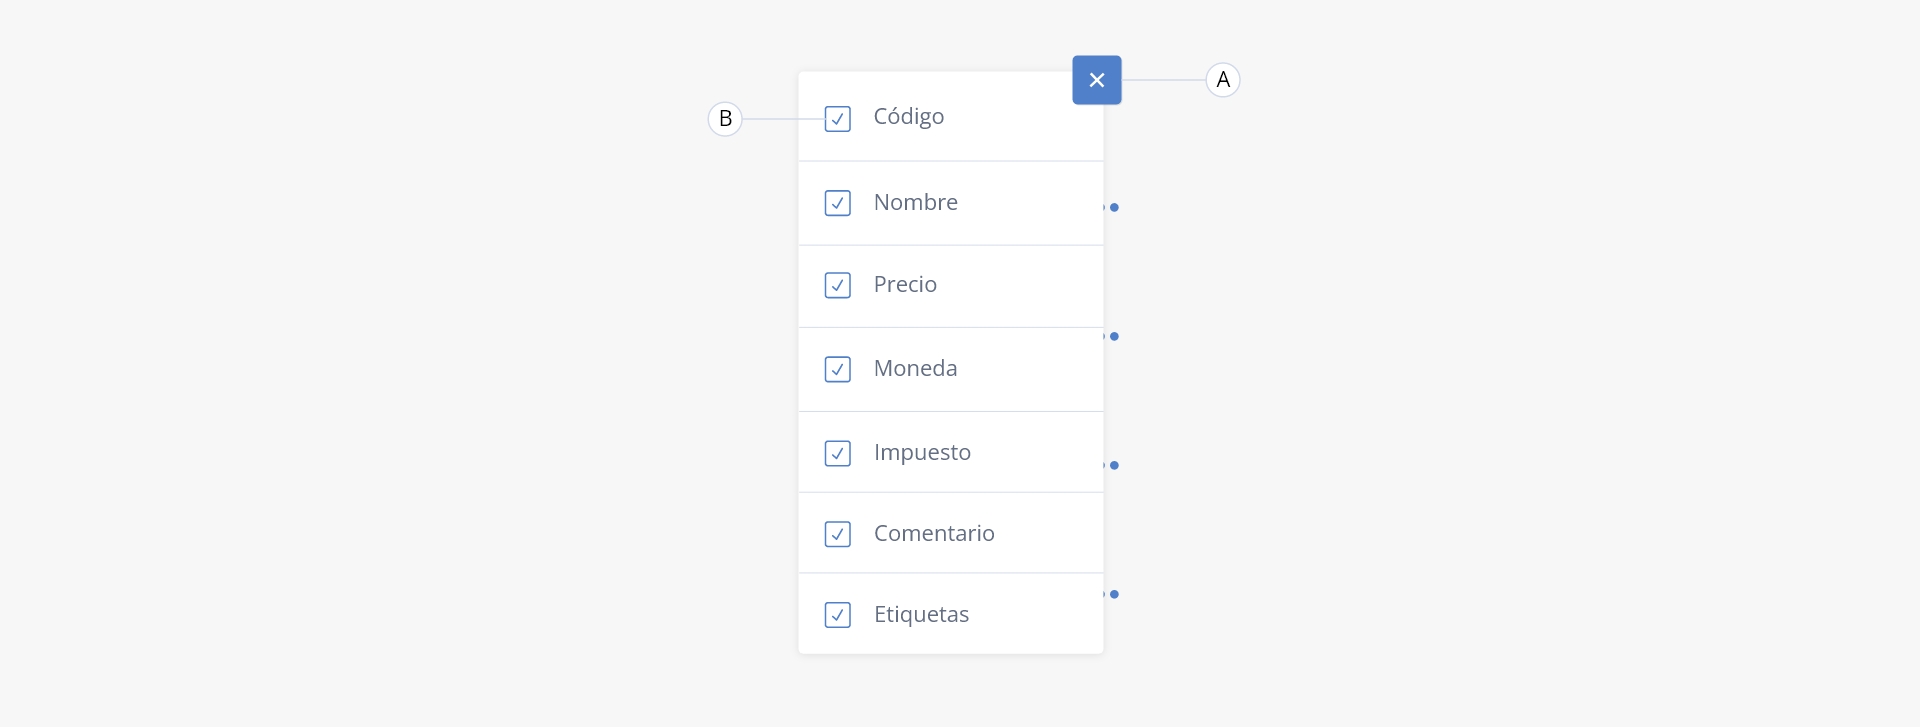Choose the Impuesto label text
This screenshot has height=727, width=1920.
[x=922, y=453]
